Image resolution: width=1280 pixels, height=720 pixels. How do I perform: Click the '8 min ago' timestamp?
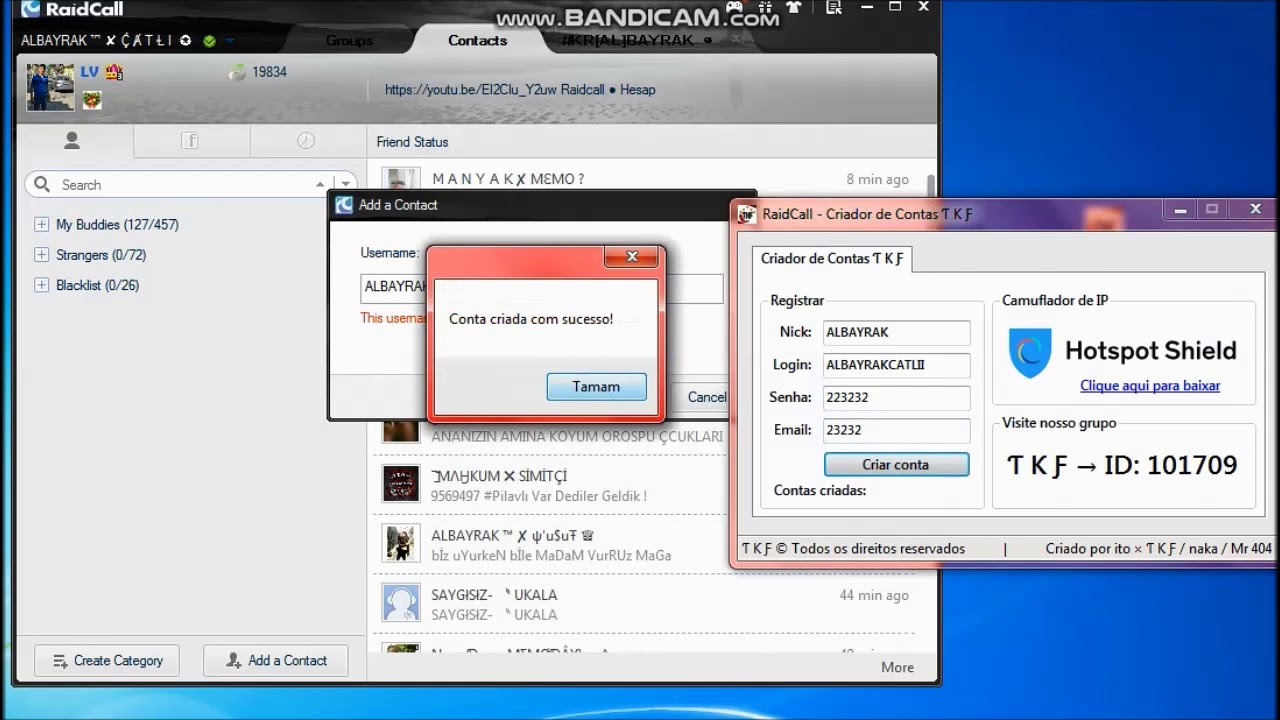pyautogui.click(x=877, y=180)
